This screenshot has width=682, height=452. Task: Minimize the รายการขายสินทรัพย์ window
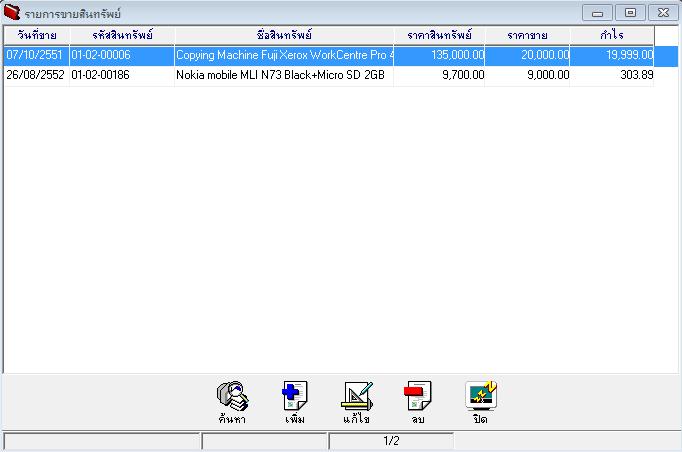[598, 13]
